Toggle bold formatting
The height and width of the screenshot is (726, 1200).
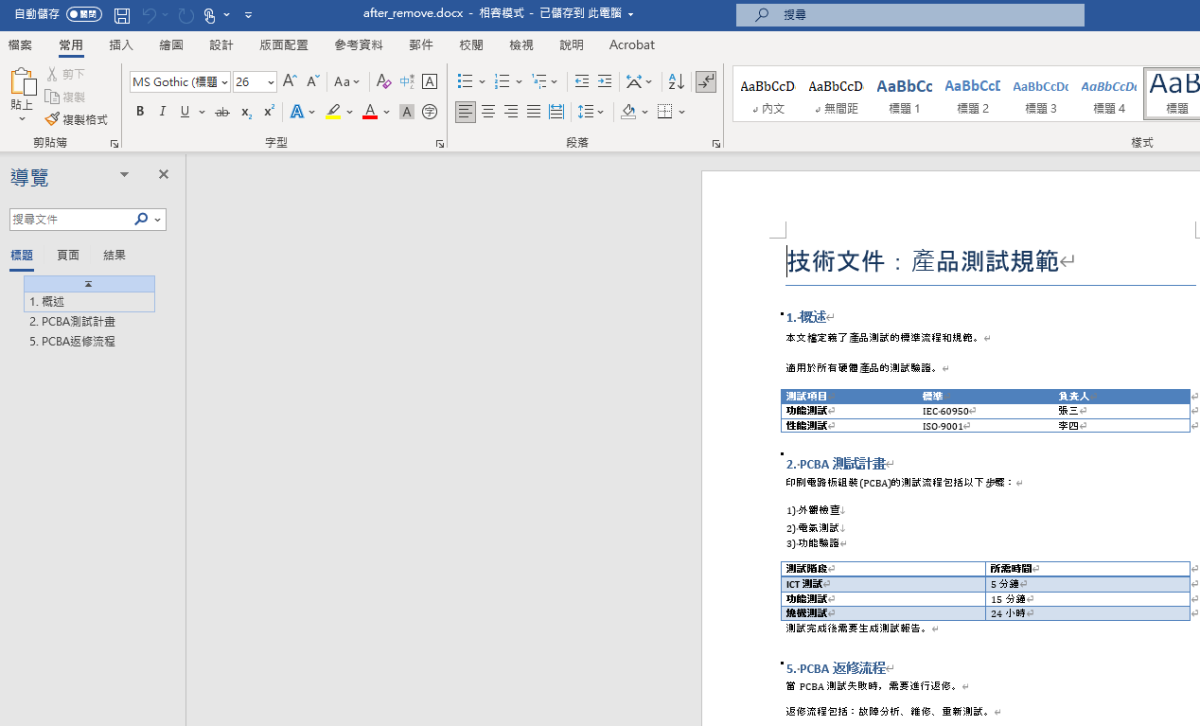click(140, 112)
